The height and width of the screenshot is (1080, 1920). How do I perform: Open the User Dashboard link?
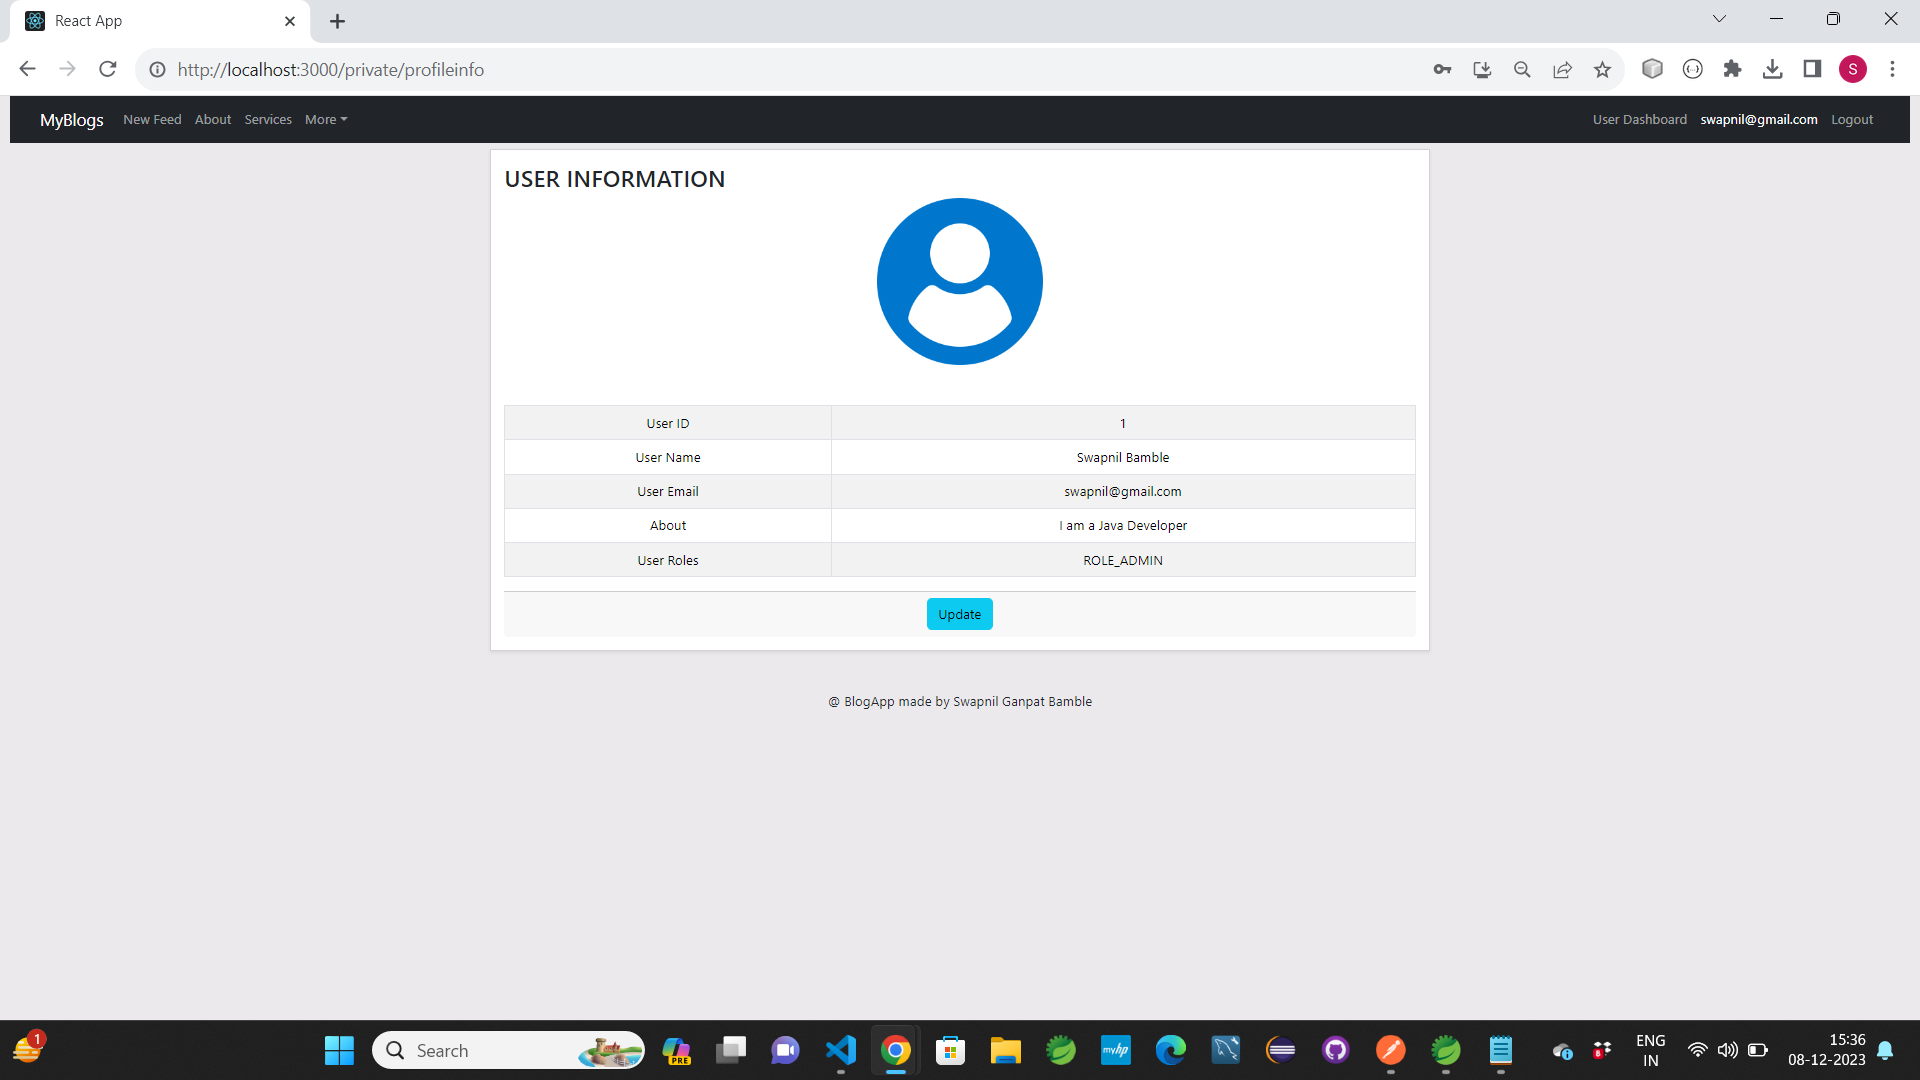coord(1639,119)
